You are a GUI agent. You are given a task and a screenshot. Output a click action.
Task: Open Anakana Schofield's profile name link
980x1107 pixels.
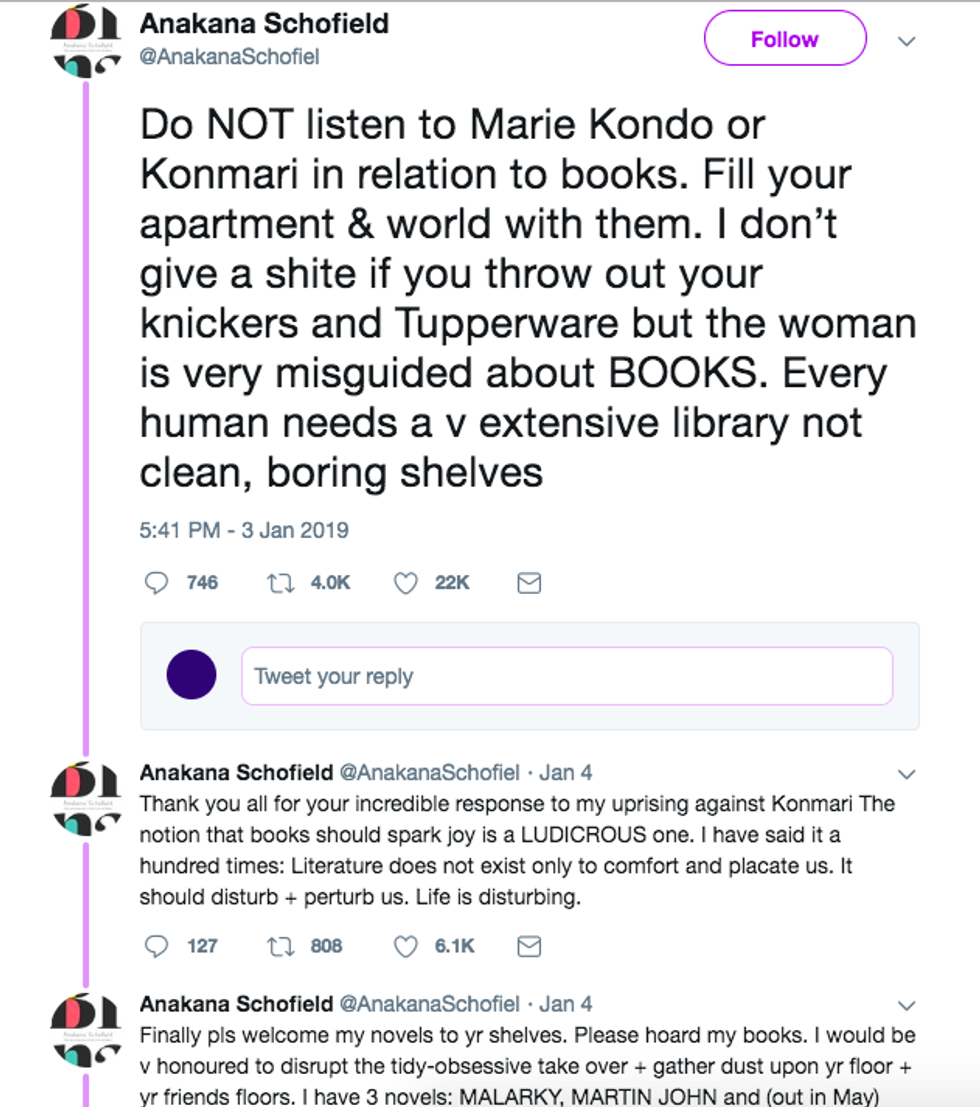264,24
